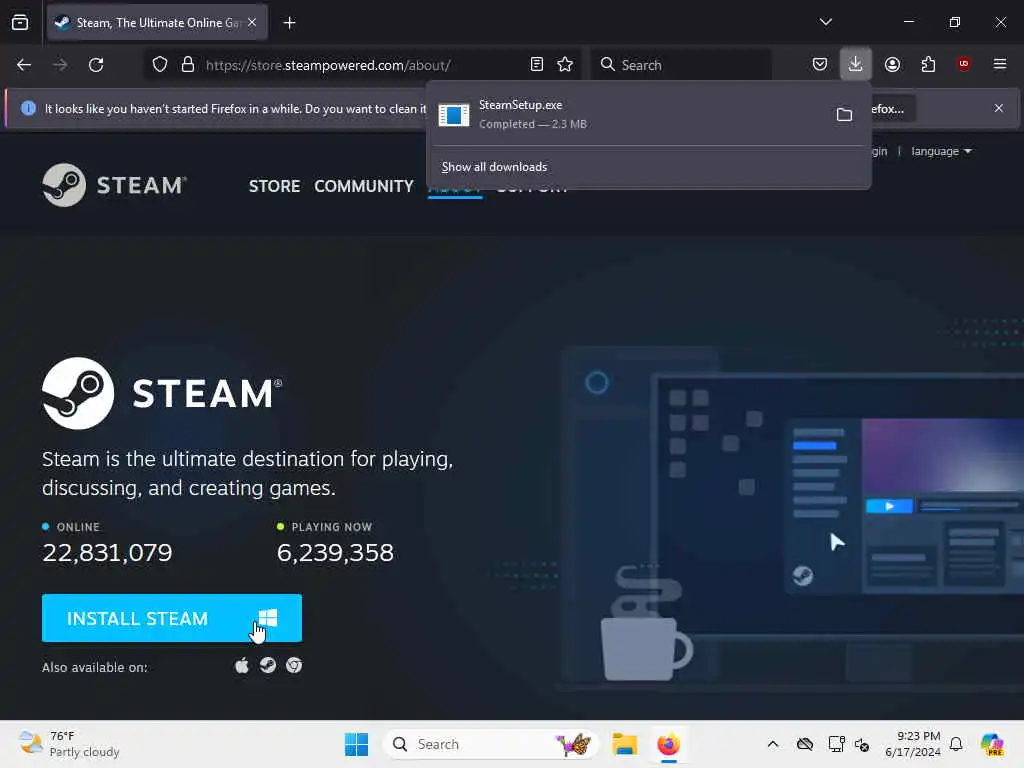The height and width of the screenshot is (768, 1024).
Task: Expand the list all tabs chevron
Action: tap(825, 22)
